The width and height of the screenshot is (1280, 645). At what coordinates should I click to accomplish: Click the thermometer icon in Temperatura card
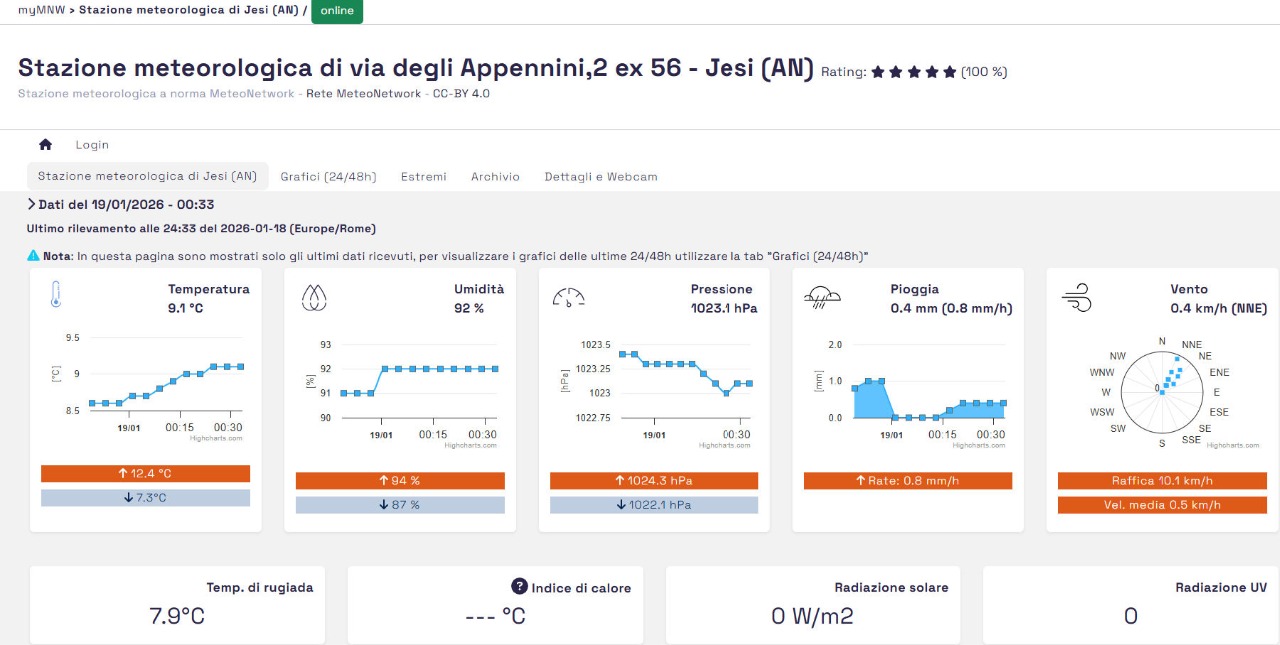pos(56,295)
